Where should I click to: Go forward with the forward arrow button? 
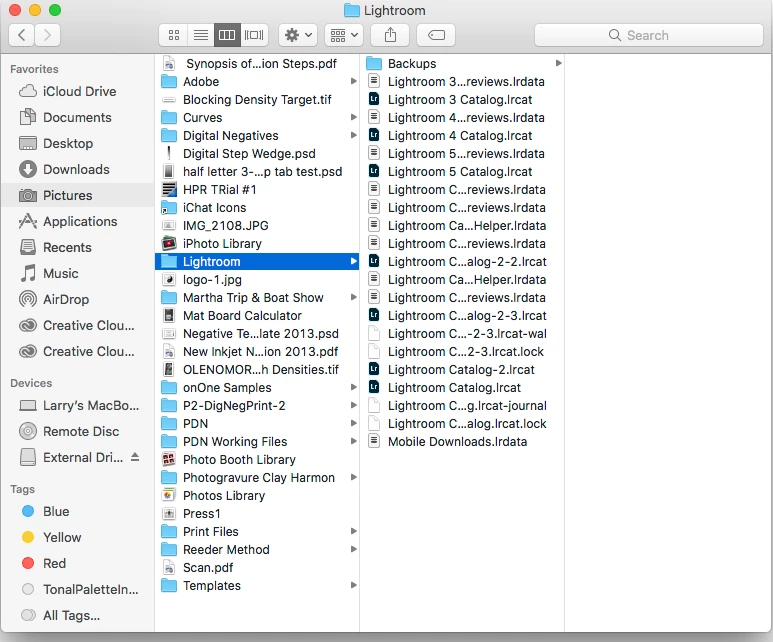pyautogui.click(x=47, y=35)
